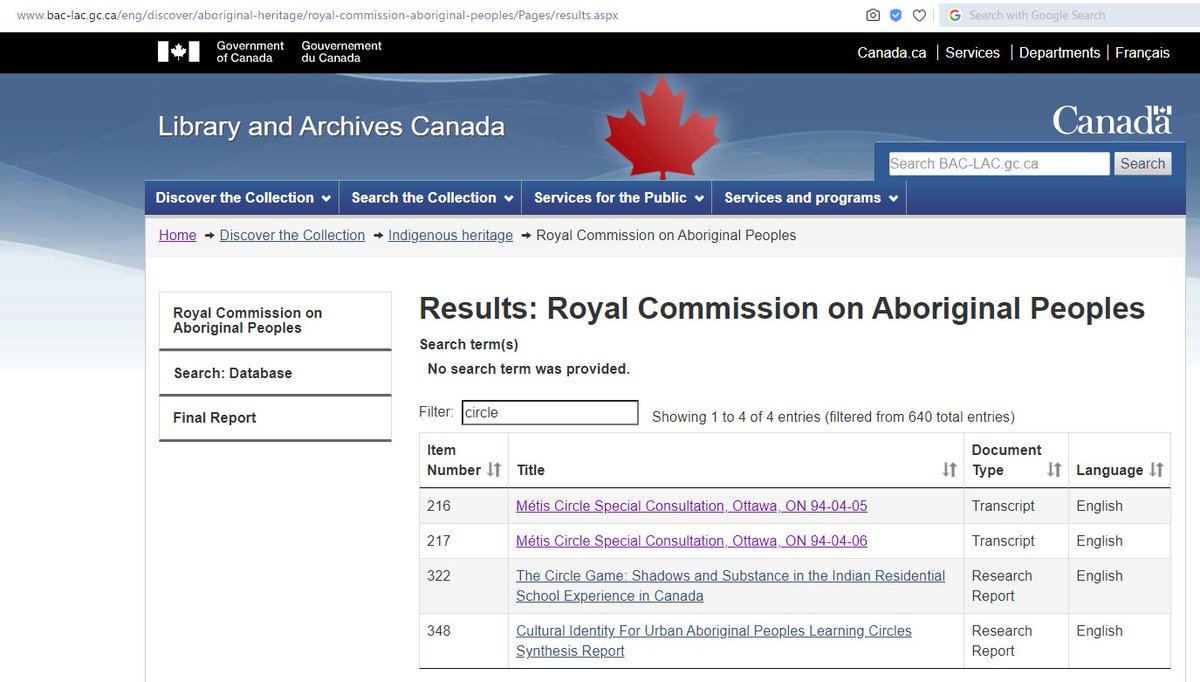Expand Search the Collection menu
This screenshot has height=682, width=1200.
pyautogui.click(x=432, y=198)
